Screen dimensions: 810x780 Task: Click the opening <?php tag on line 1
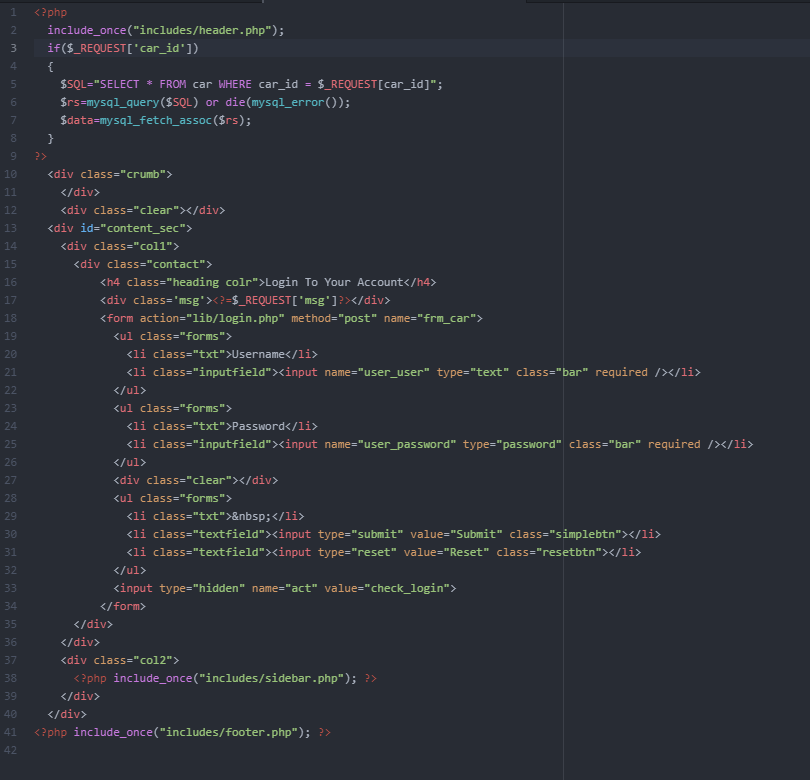tap(51, 12)
